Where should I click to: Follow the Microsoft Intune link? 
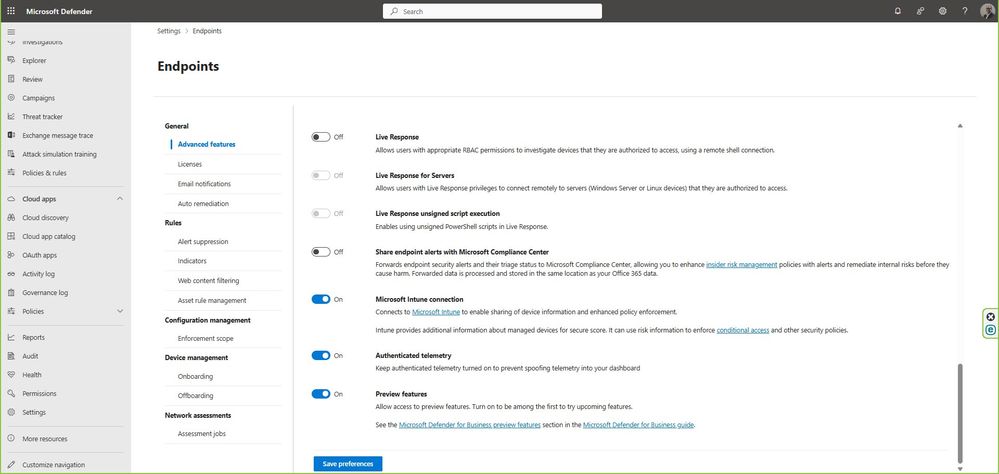pyautogui.click(x=436, y=312)
